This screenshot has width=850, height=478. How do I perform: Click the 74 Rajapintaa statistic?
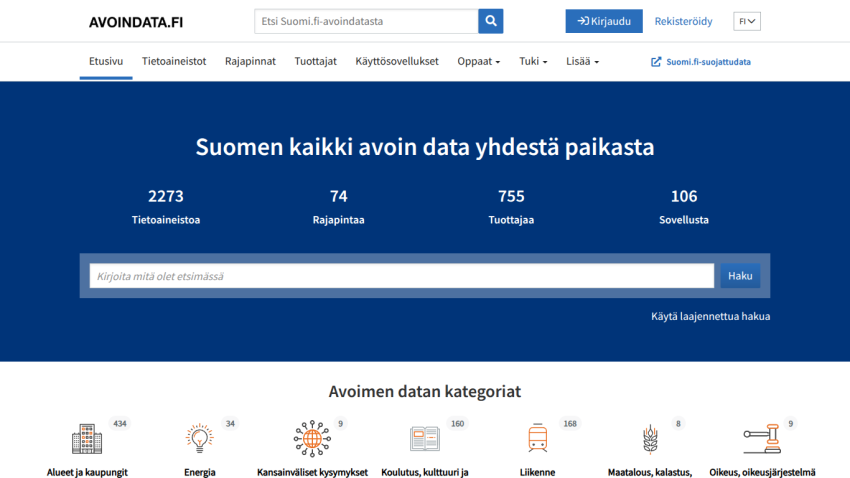[x=338, y=206]
